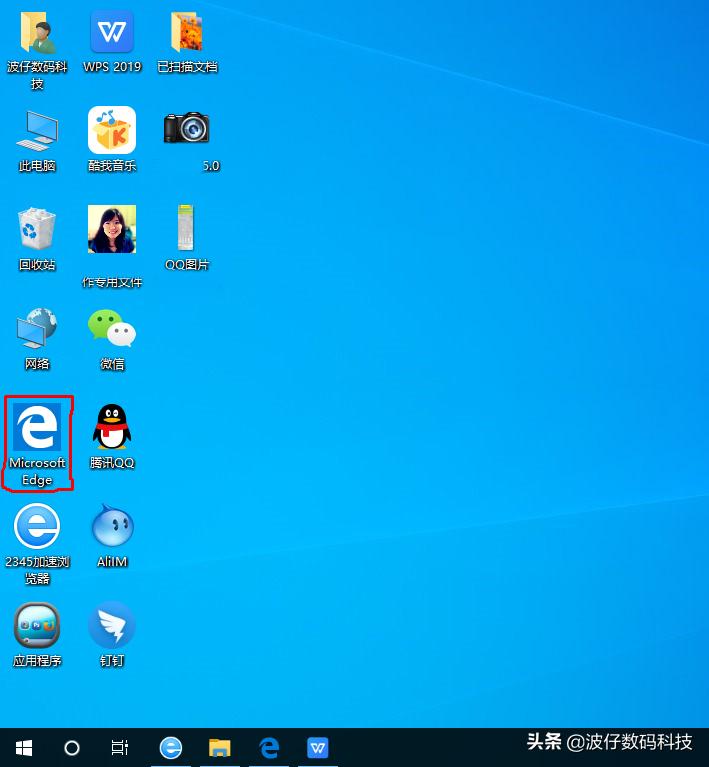This screenshot has height=767, width=709.
Task: Switch to Edge in the taskbar
Action: [269, 747]
